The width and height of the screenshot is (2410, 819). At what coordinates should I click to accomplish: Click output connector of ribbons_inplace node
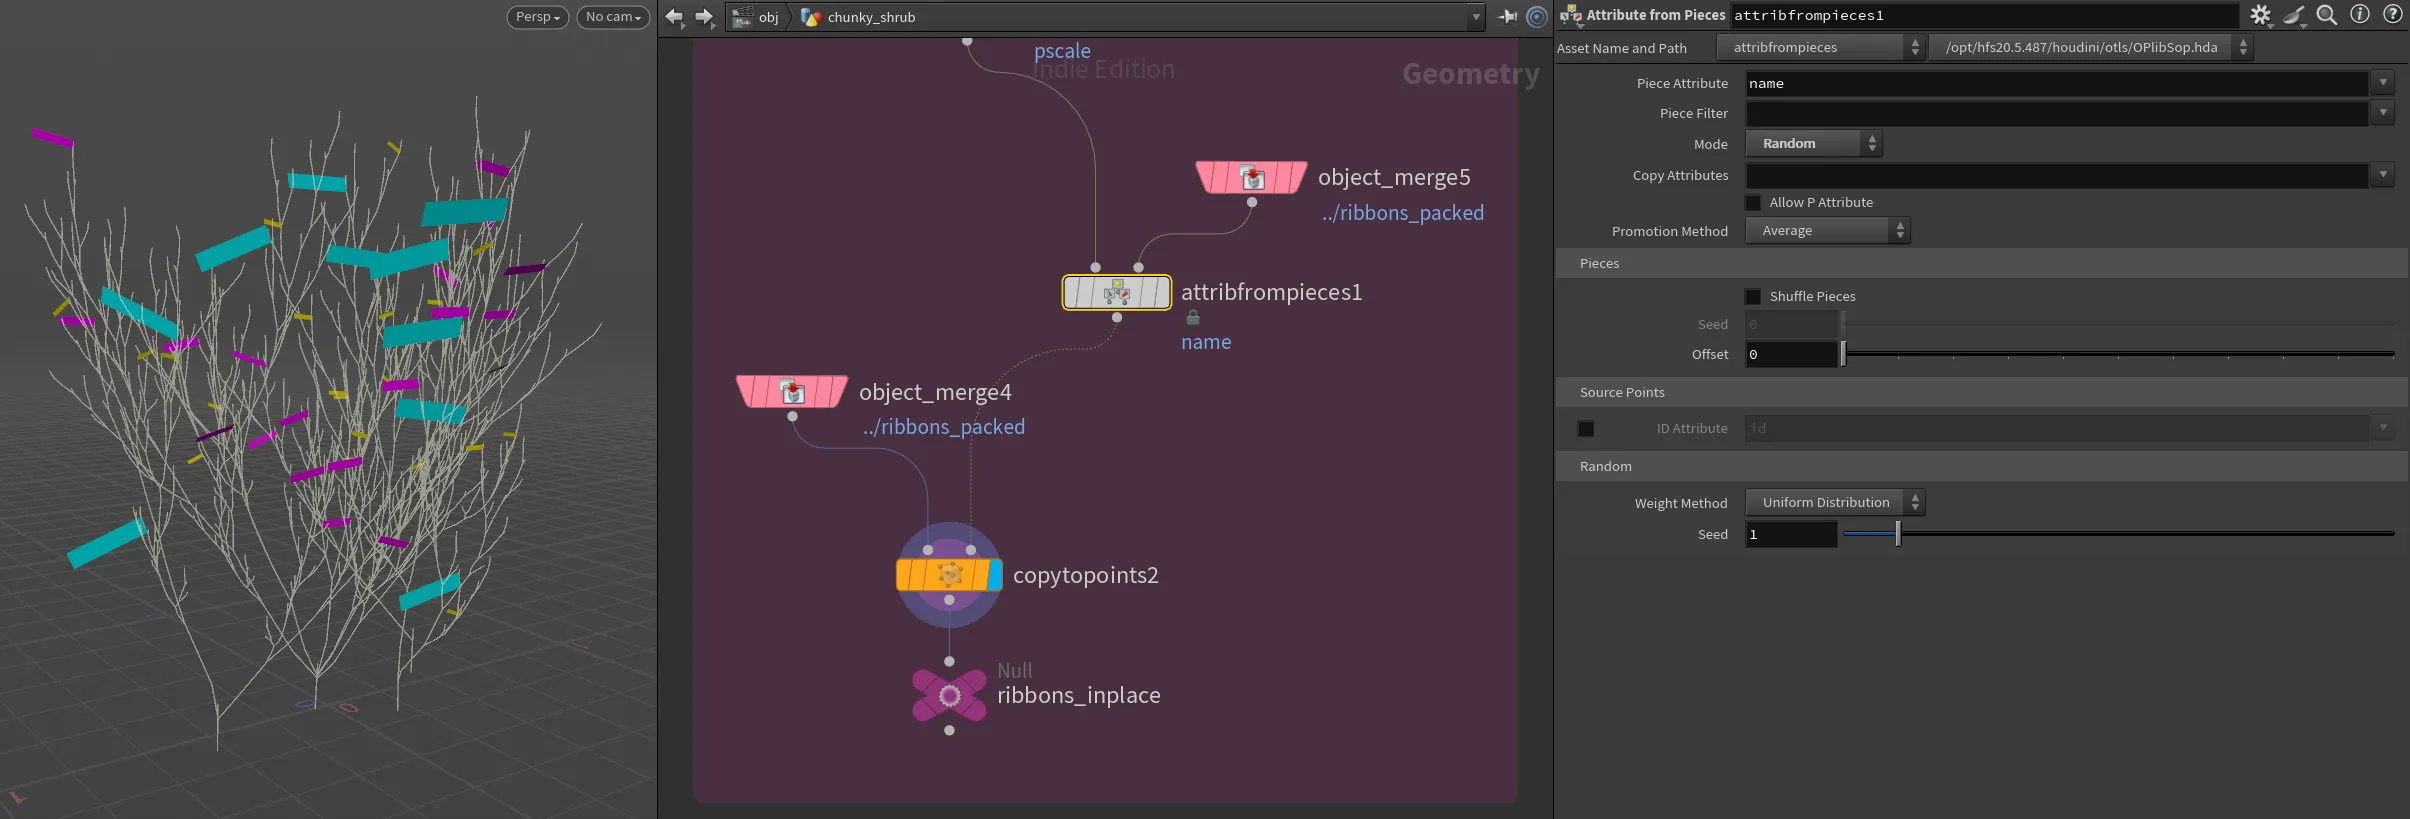tap(949, 730)
